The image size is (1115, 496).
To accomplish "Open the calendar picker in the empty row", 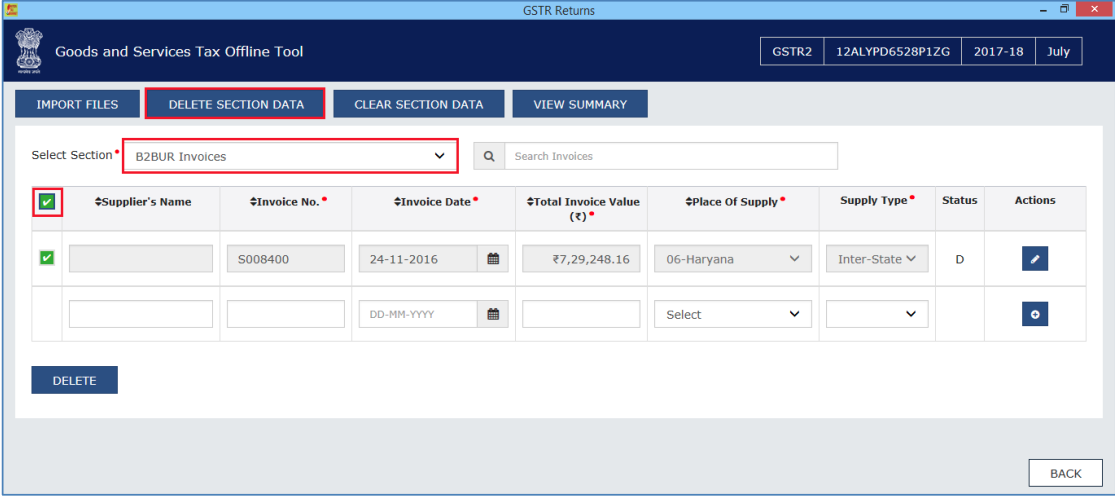I will point(493,314).
